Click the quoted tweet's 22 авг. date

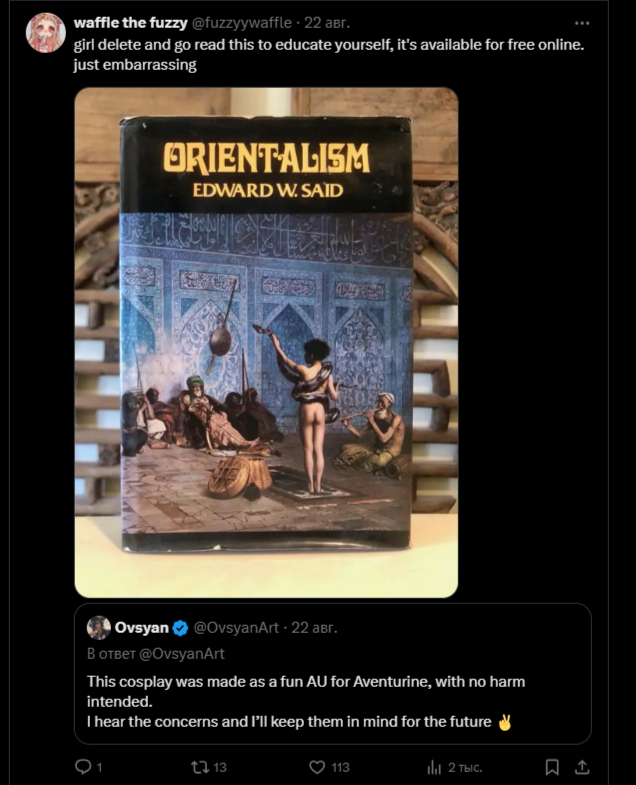click(314, 627)
